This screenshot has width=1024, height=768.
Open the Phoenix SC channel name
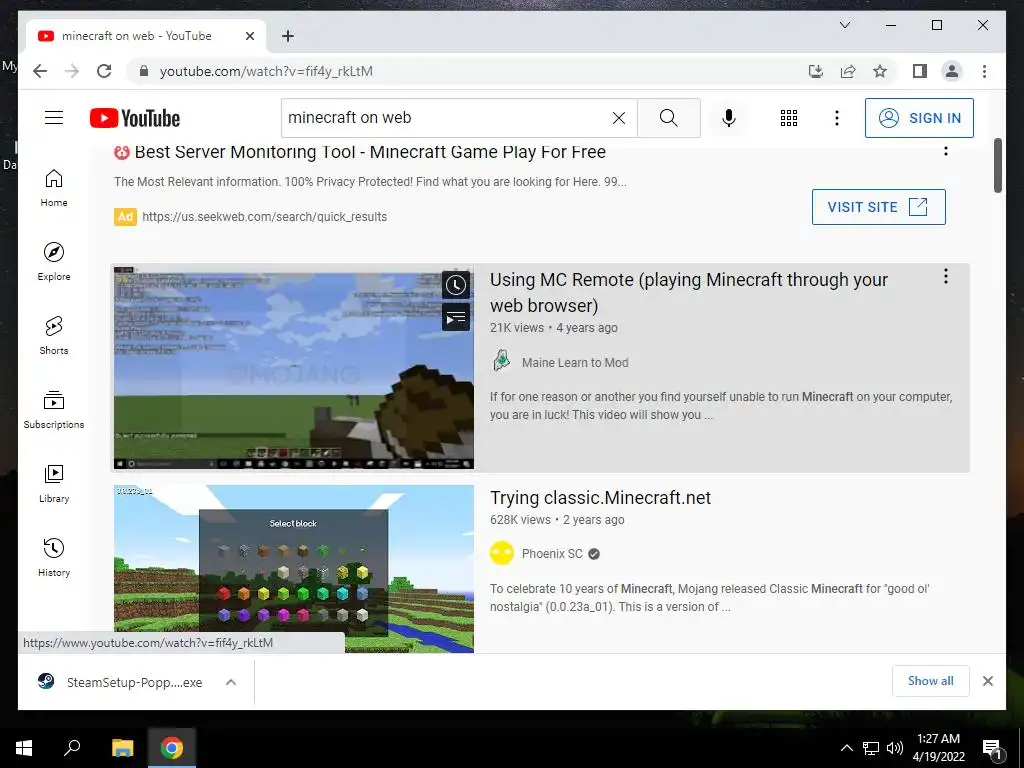[552, 554]
